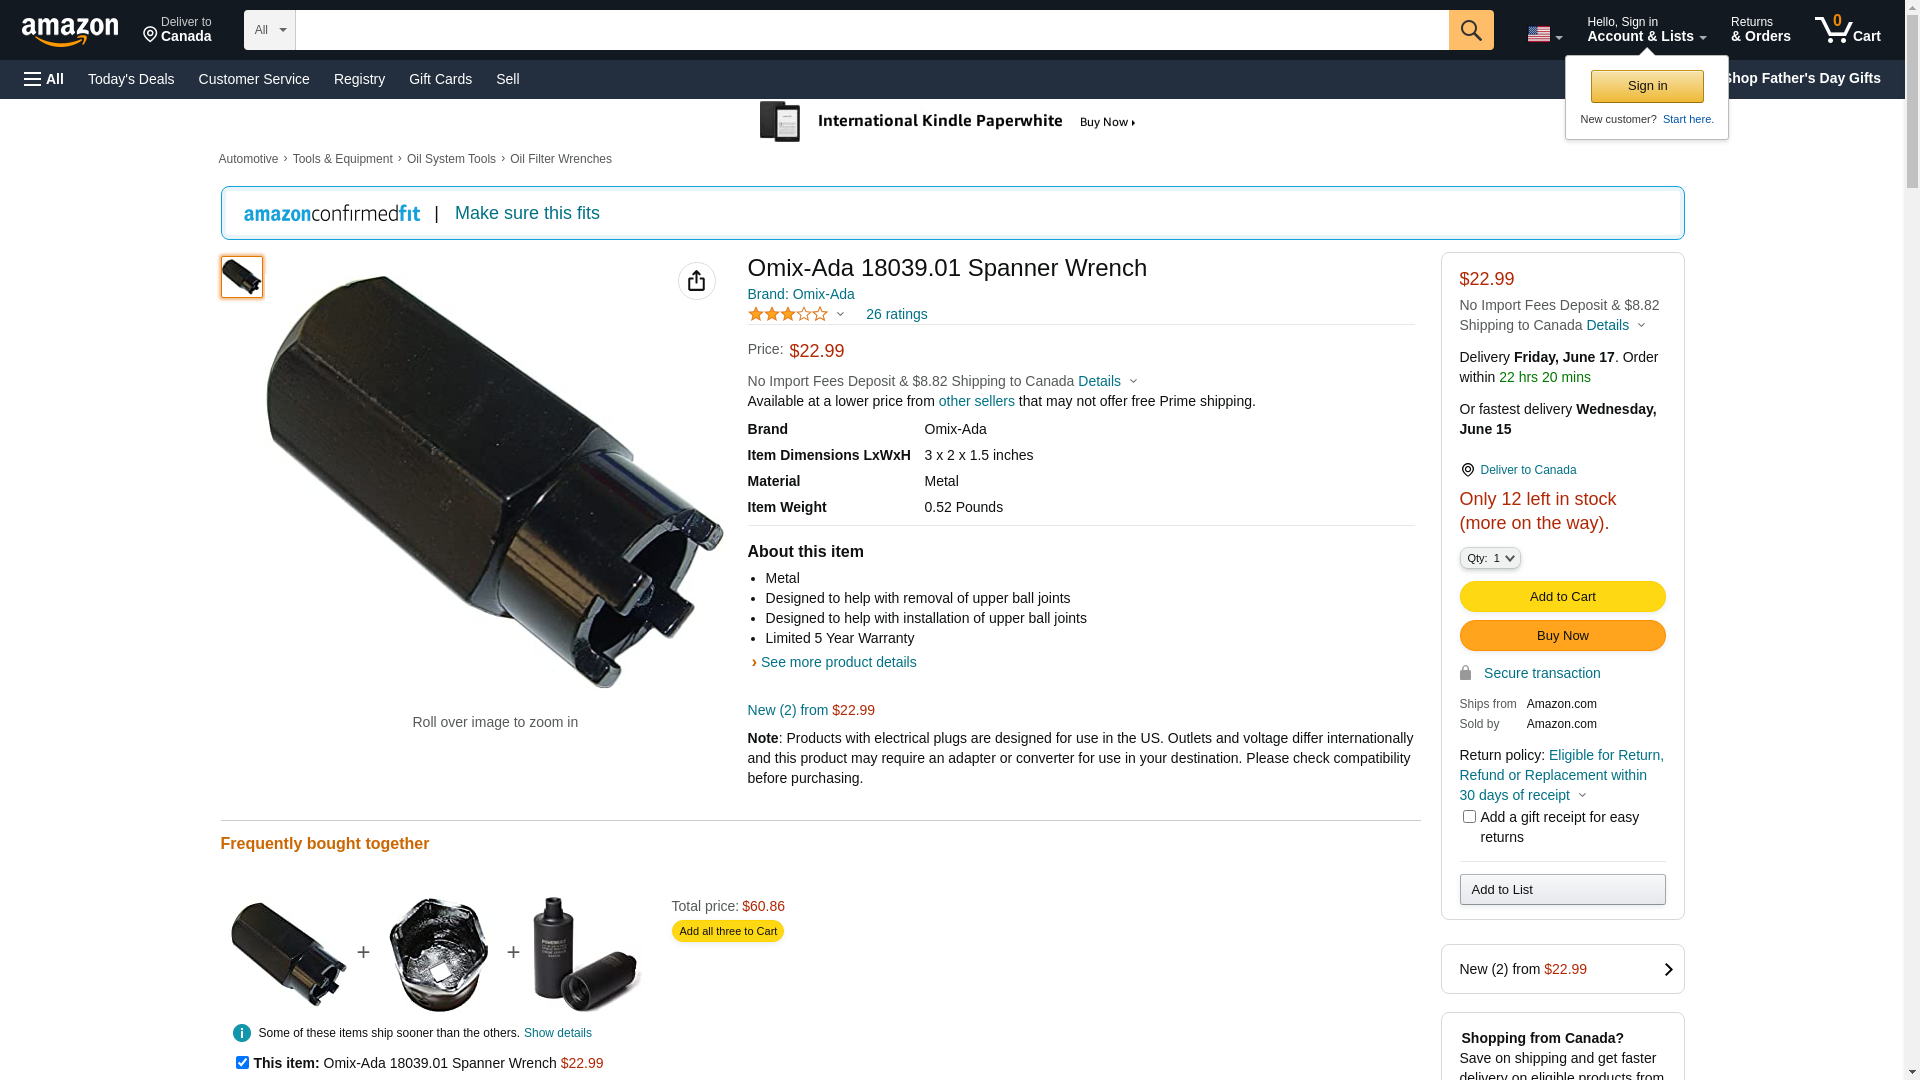The height and width of the screenshot is (1080, 1920).
Task: Click the Deliver to Canada location pin
Action: pos(1467,470)
